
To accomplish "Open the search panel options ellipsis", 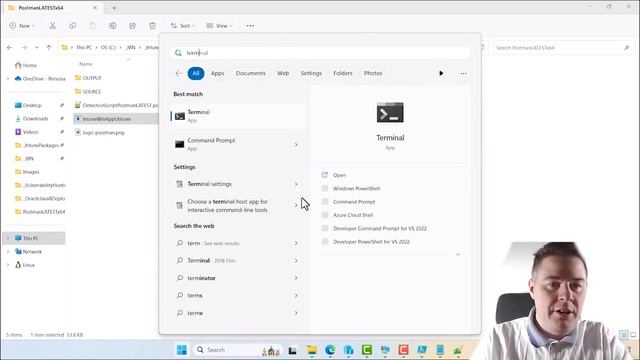I will click(x=463, y=73).
